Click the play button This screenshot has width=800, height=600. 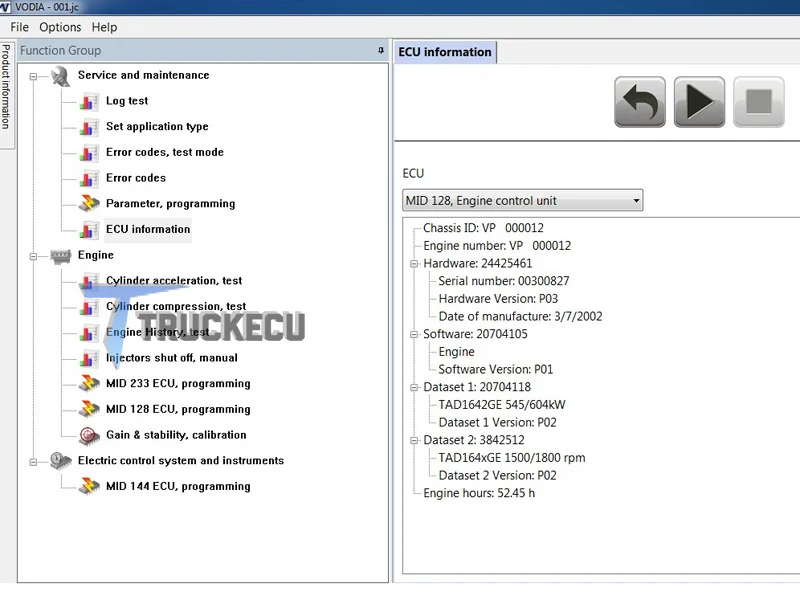699,102
